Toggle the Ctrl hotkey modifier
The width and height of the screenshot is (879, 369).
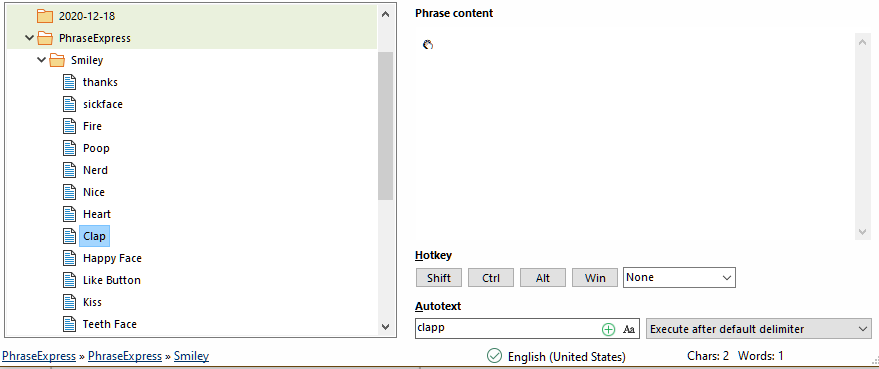coord(491,278)
